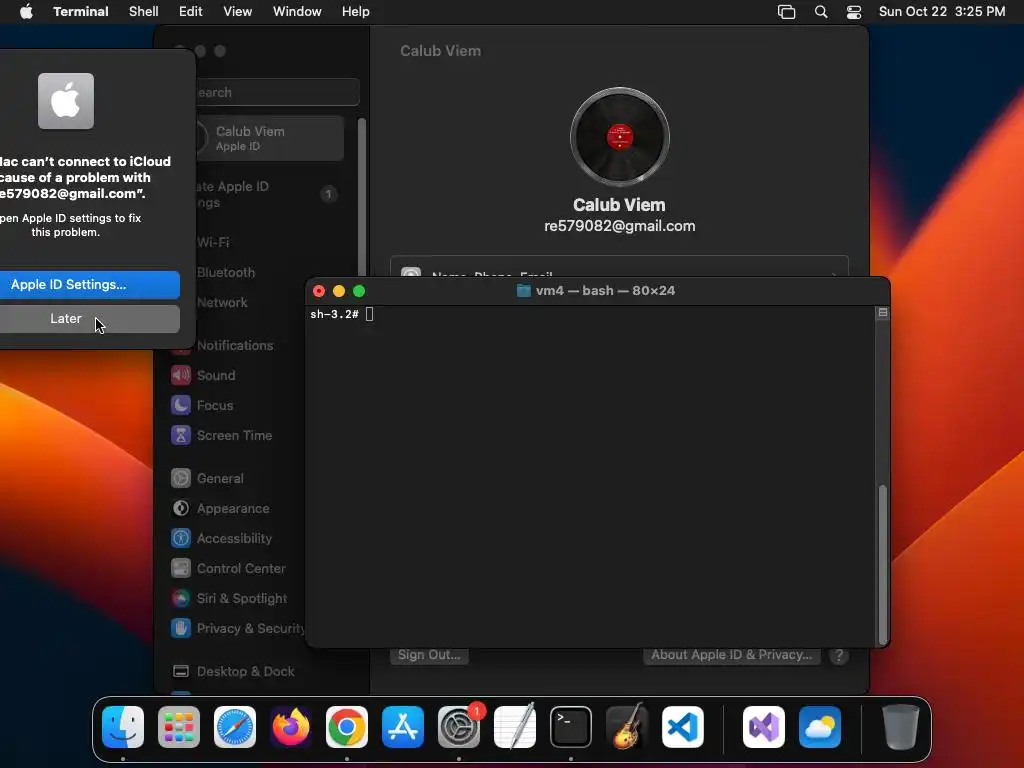Open the App Store dock icon

tap(403, 727)
